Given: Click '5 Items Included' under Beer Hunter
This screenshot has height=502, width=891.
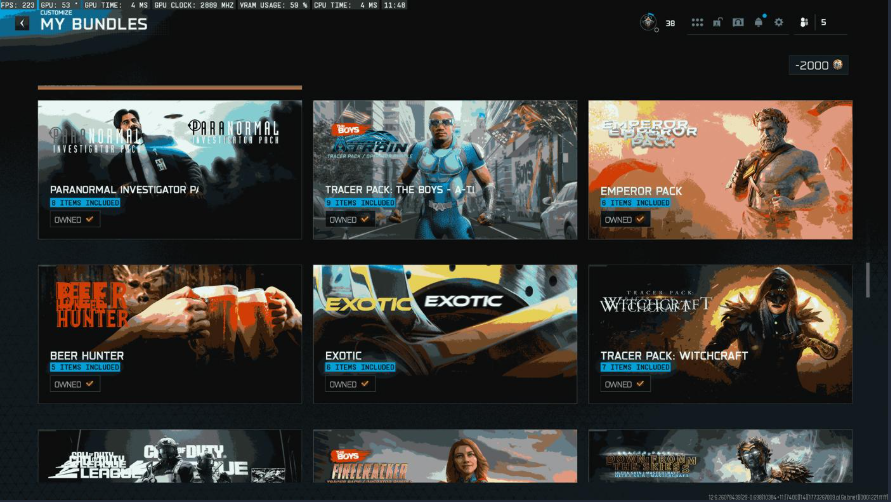Looking at the screenshot, I should (85, 367).
